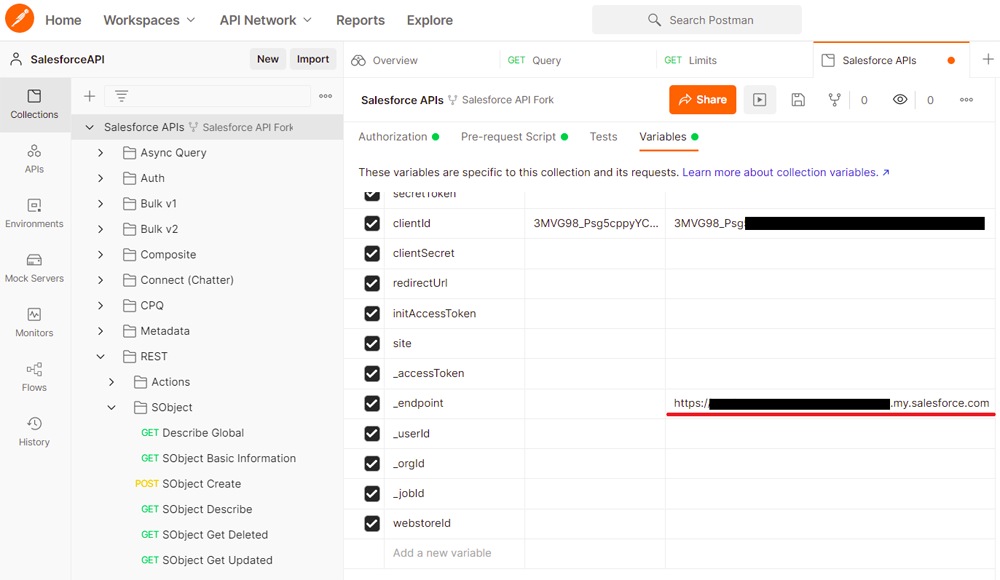Uncheck the site variable checkbox
The image size is (1000, 580).
coord(372,343)
